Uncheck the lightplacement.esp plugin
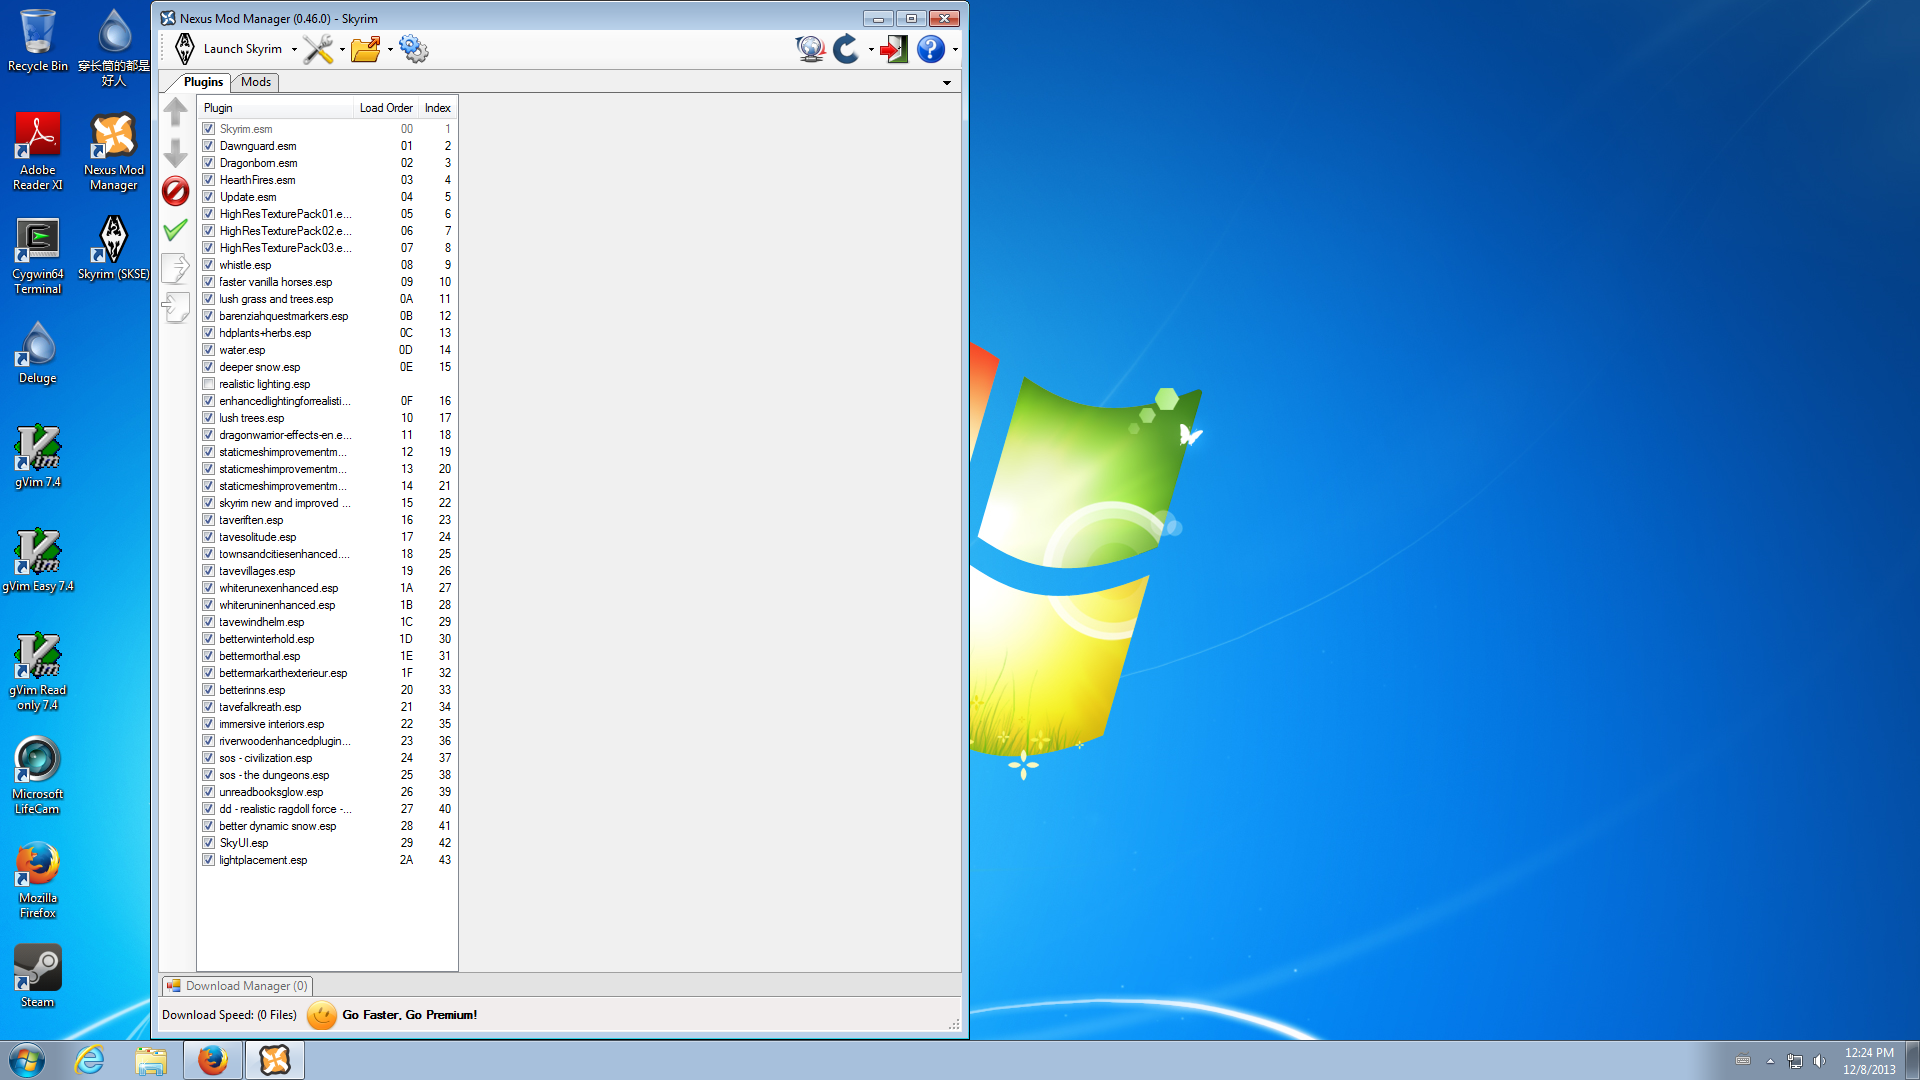This screenshot has height=1080, width=1920. click(208, 860)
